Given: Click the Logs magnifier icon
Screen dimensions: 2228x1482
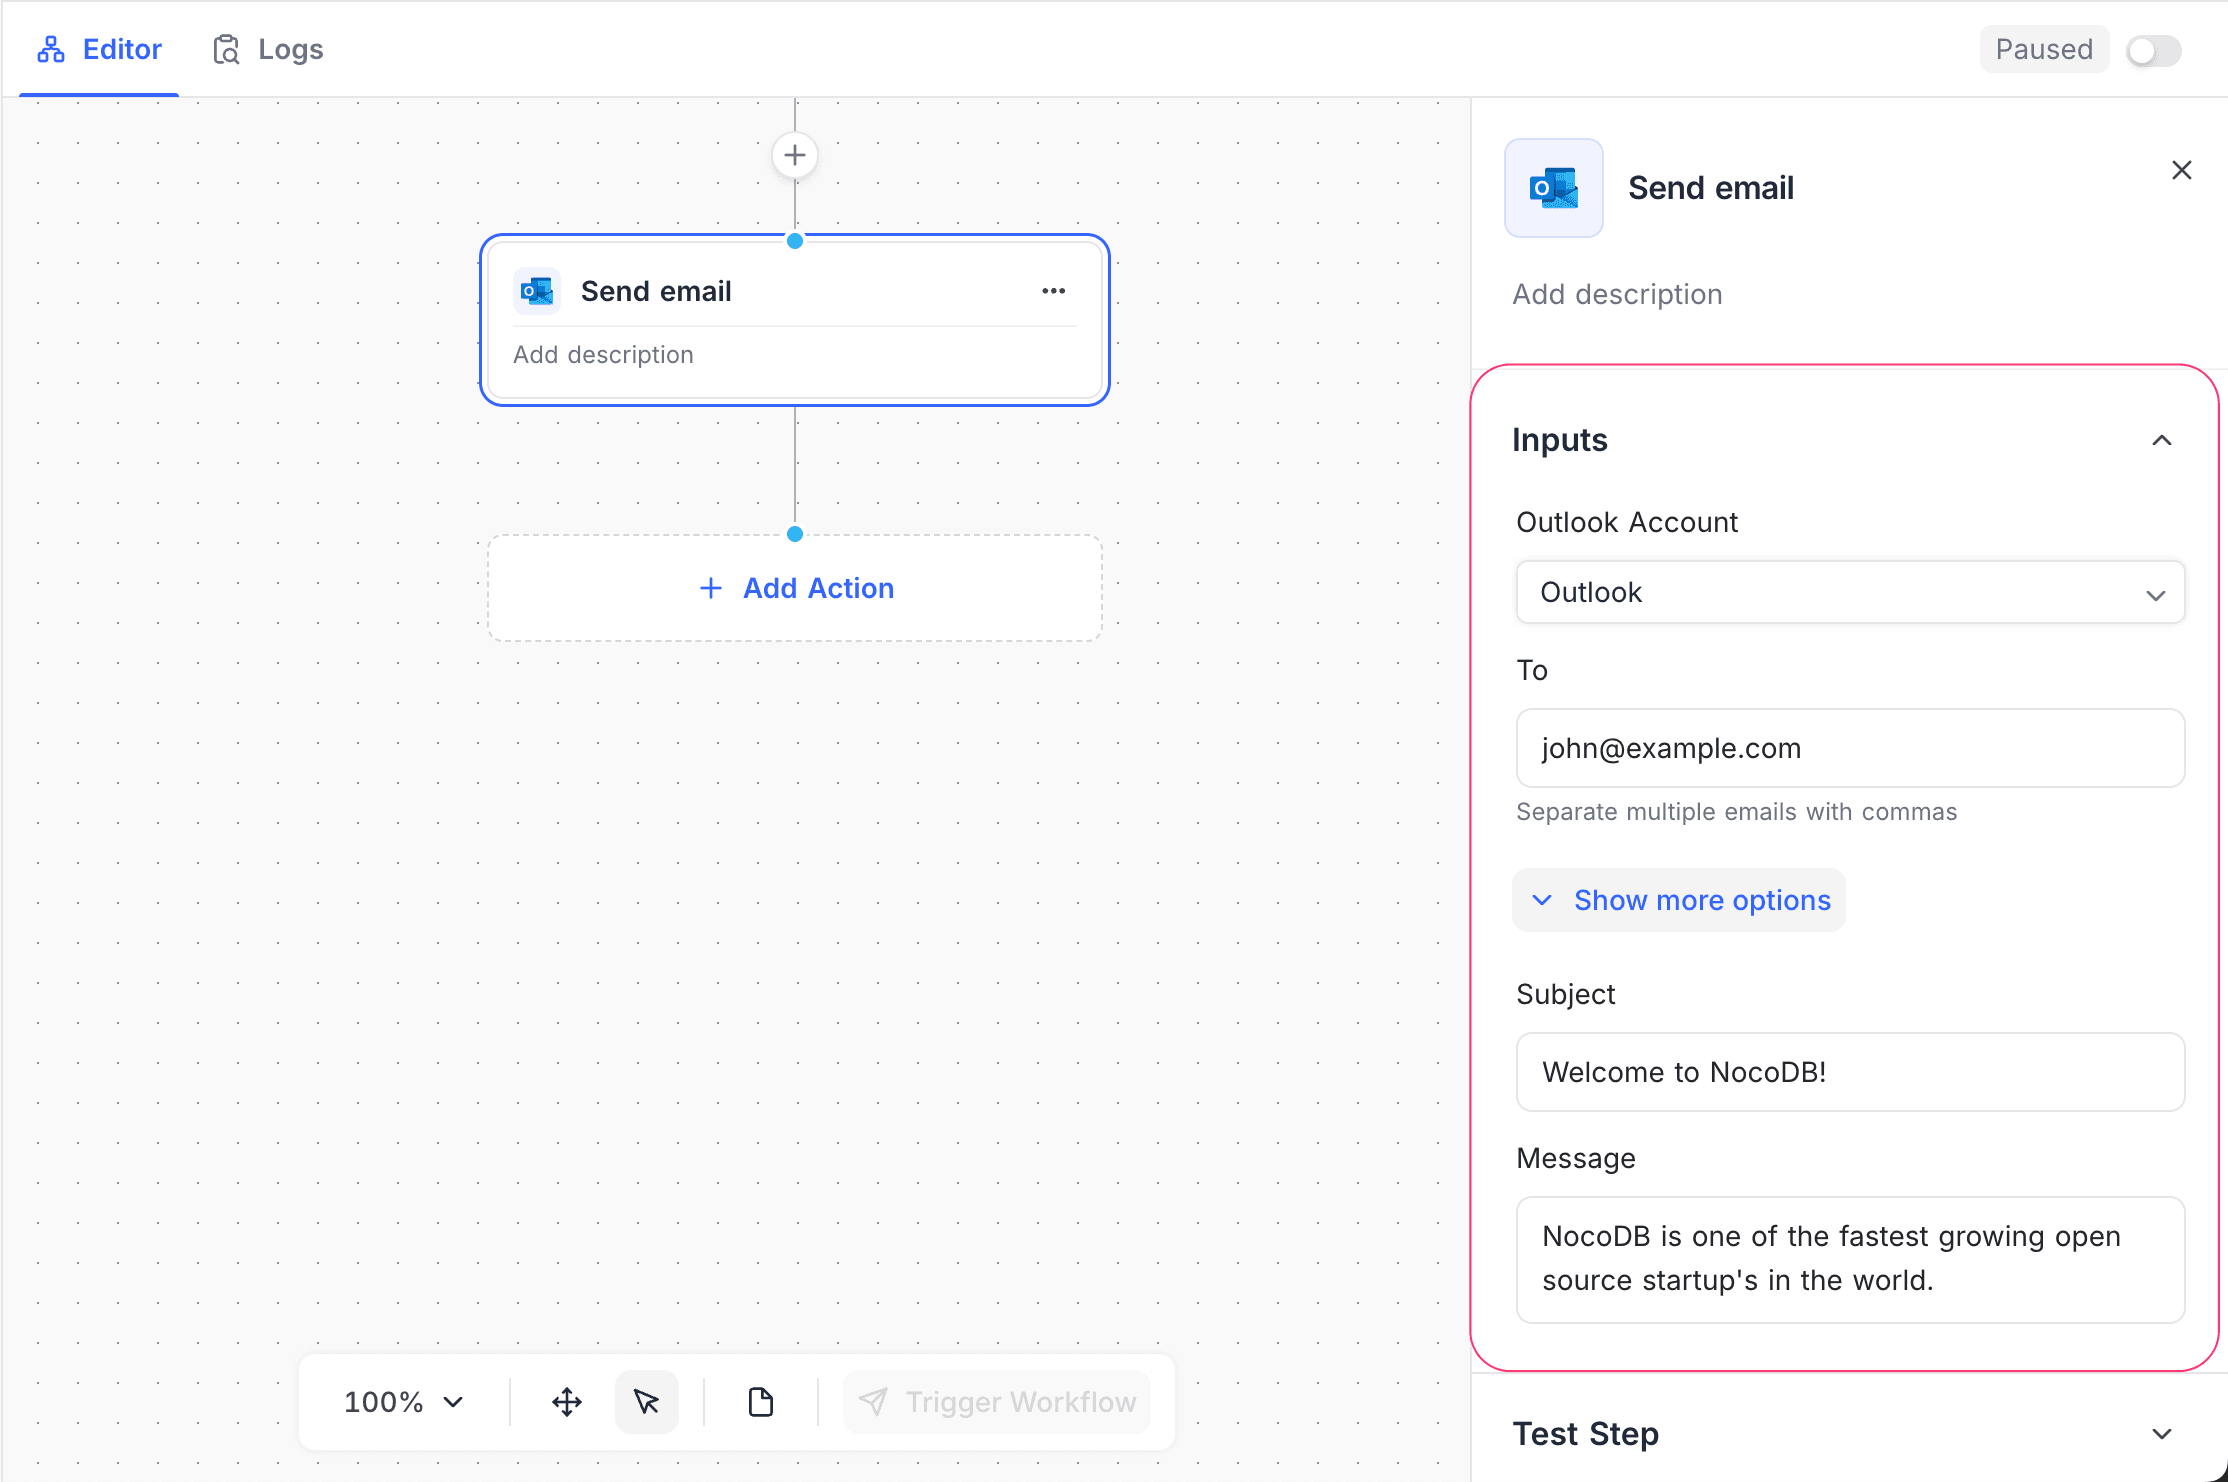Looking at the screenshot, I should pos(225,48).
